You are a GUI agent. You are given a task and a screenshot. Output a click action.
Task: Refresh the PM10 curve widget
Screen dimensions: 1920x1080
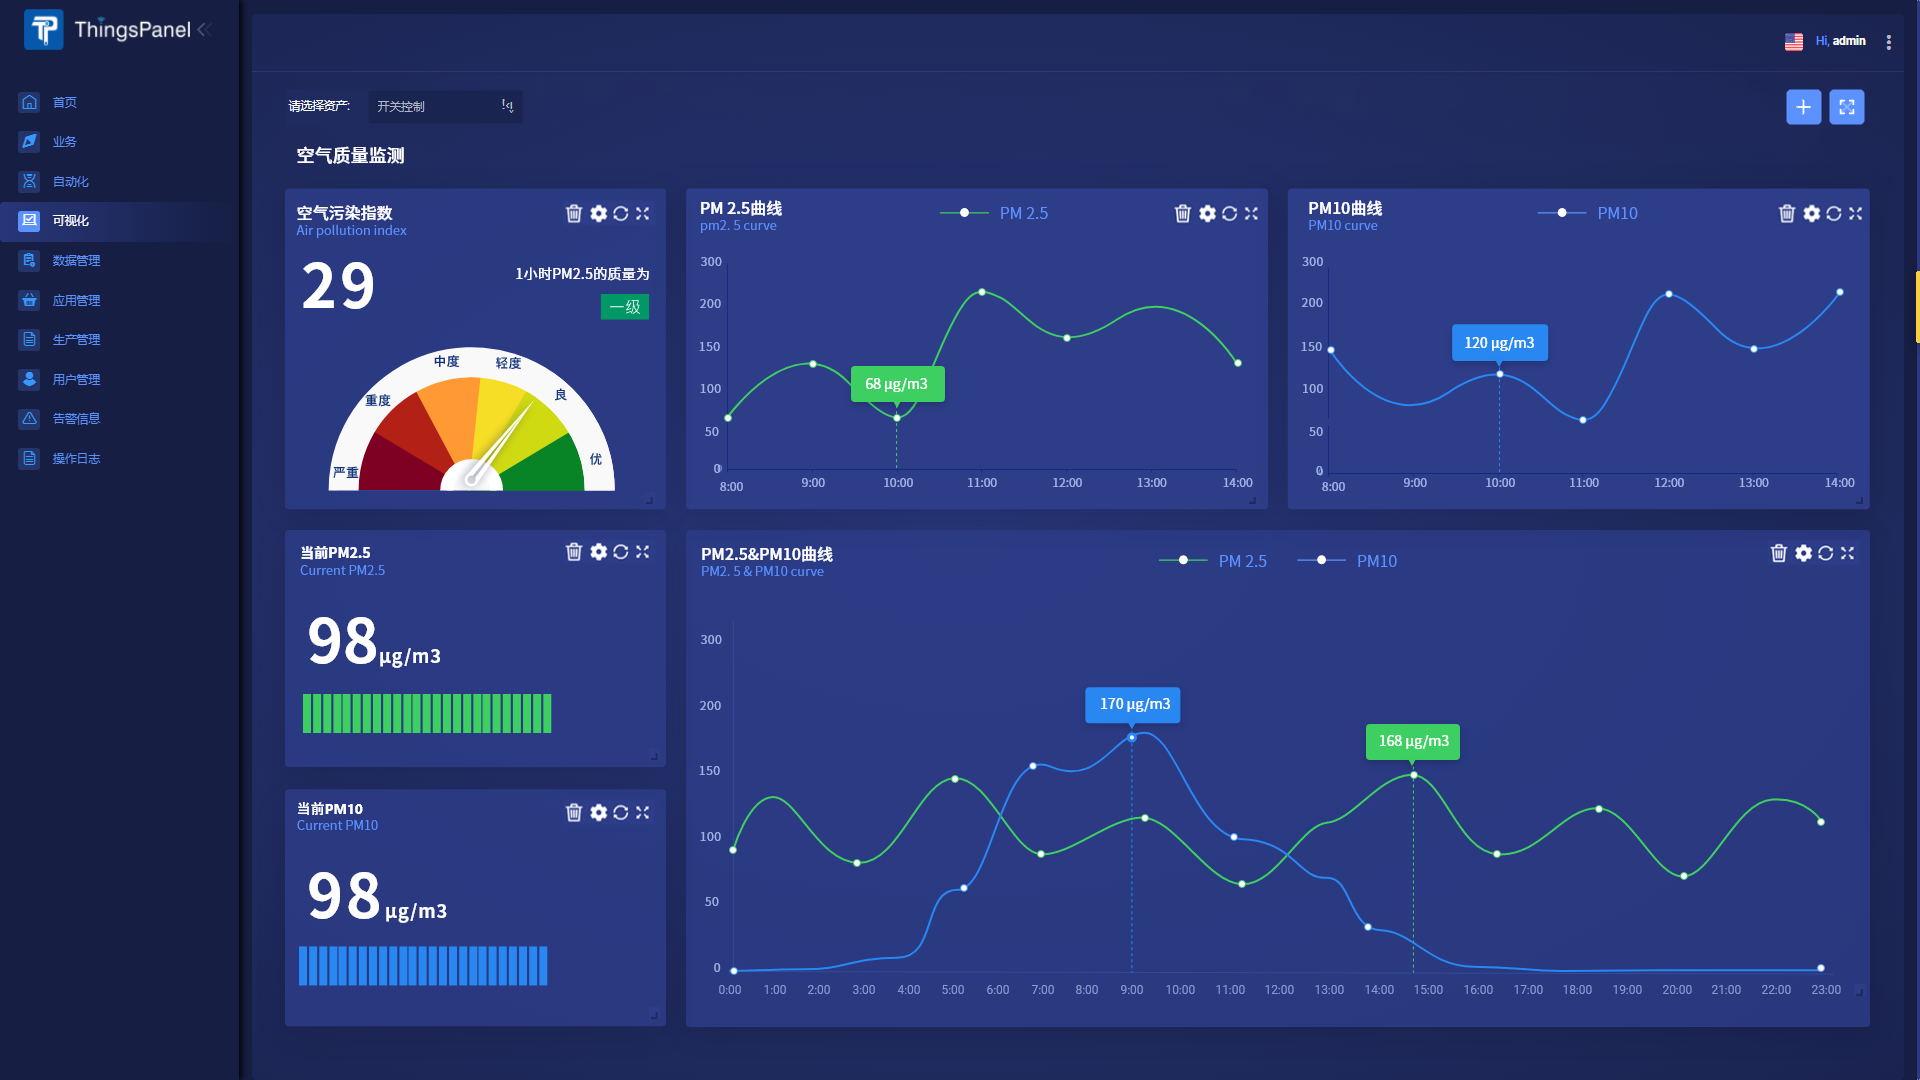pyautogui.click(x=1834, y=213)
